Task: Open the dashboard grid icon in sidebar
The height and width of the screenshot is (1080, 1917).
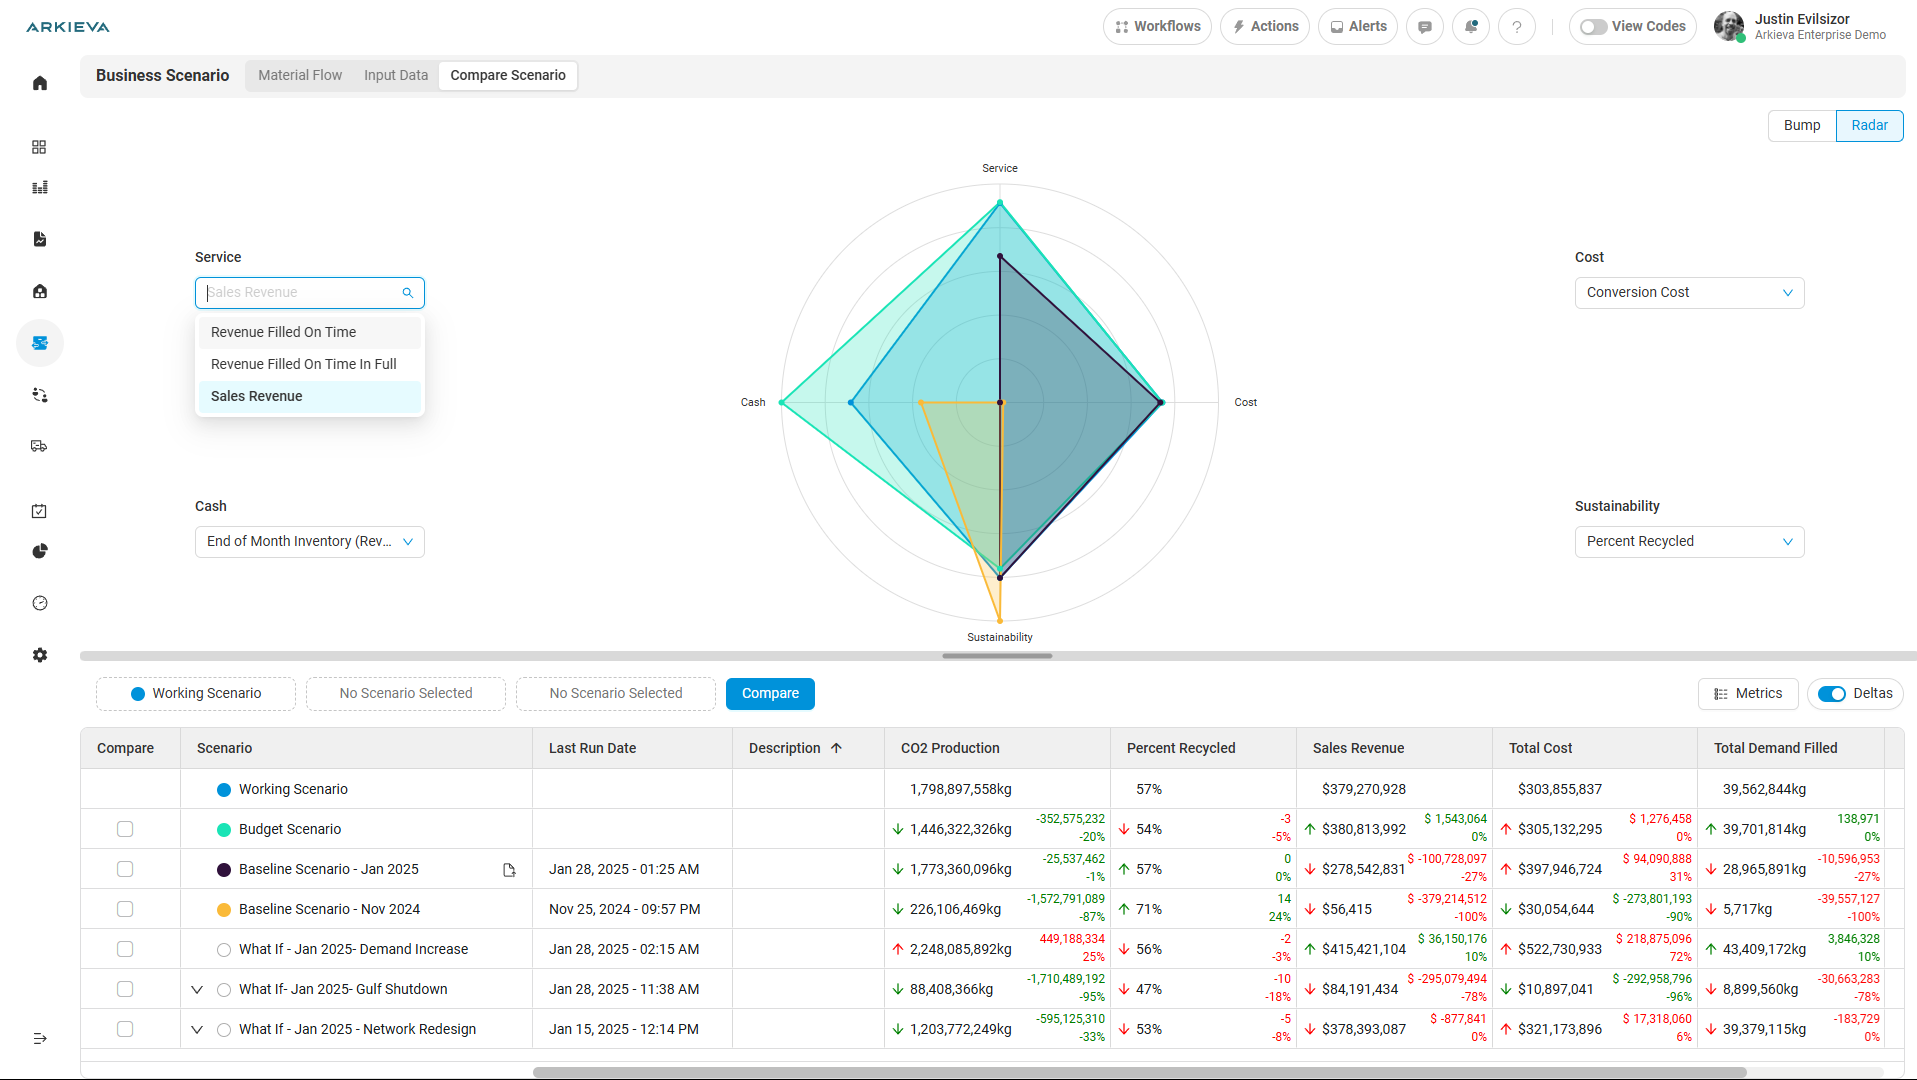Action: 39,147
